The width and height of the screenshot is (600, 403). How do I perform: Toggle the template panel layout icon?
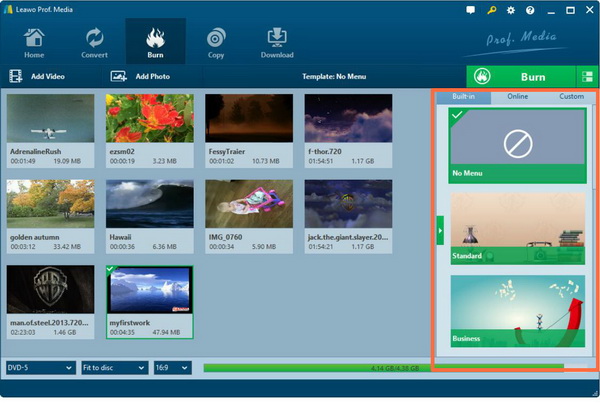[x=587, y=77]
